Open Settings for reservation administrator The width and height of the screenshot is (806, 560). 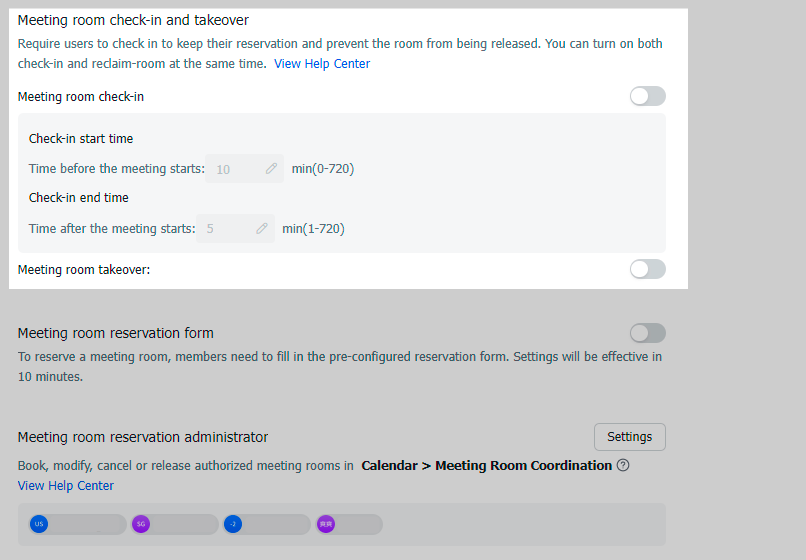[x=629, y=437]
